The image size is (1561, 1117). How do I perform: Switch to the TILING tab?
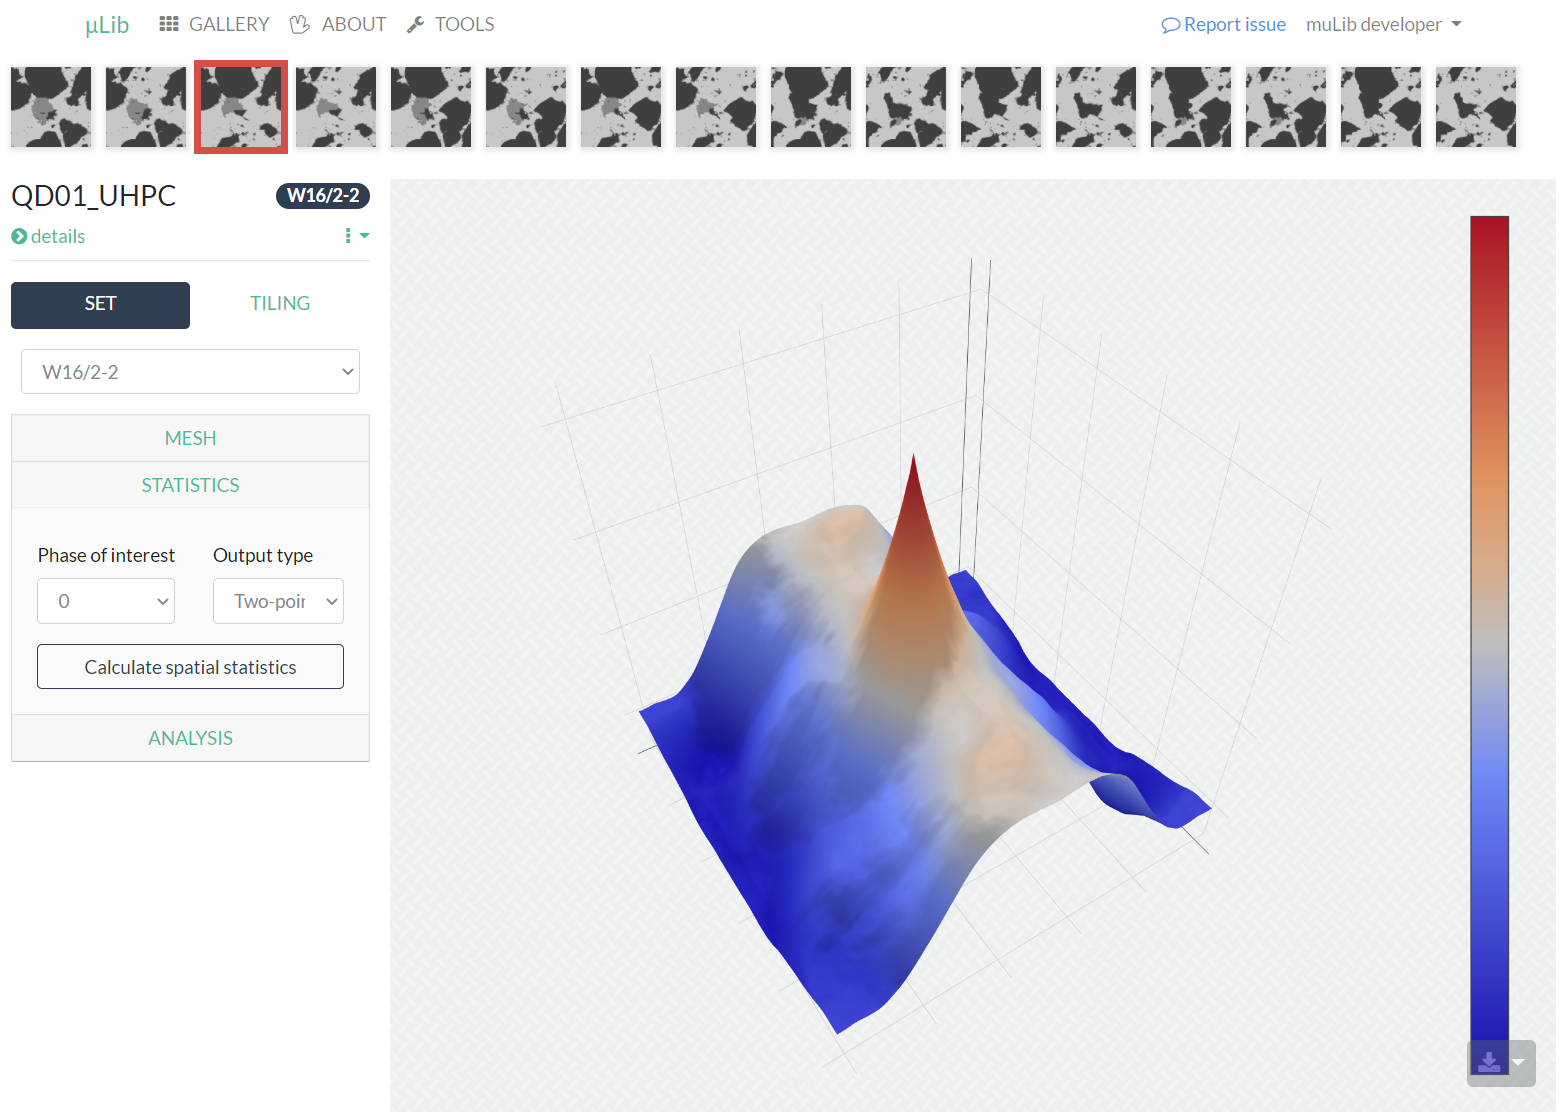(x=280, y=304)
